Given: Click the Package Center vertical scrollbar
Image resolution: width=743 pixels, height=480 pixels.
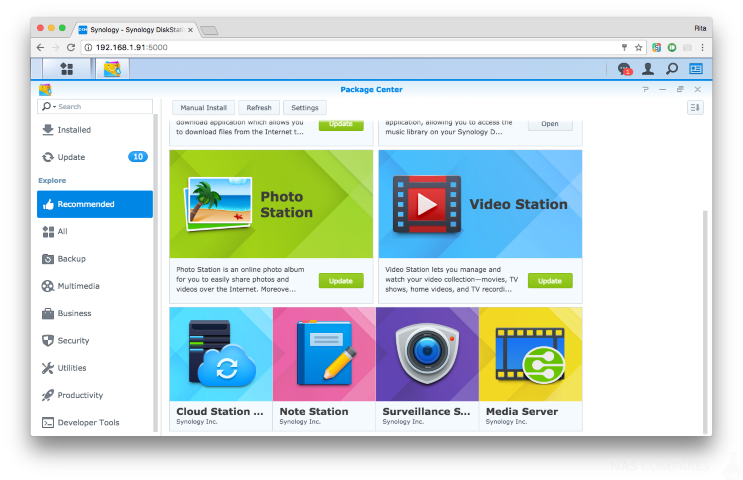Looking at the screenshot, I should (705, 322).
